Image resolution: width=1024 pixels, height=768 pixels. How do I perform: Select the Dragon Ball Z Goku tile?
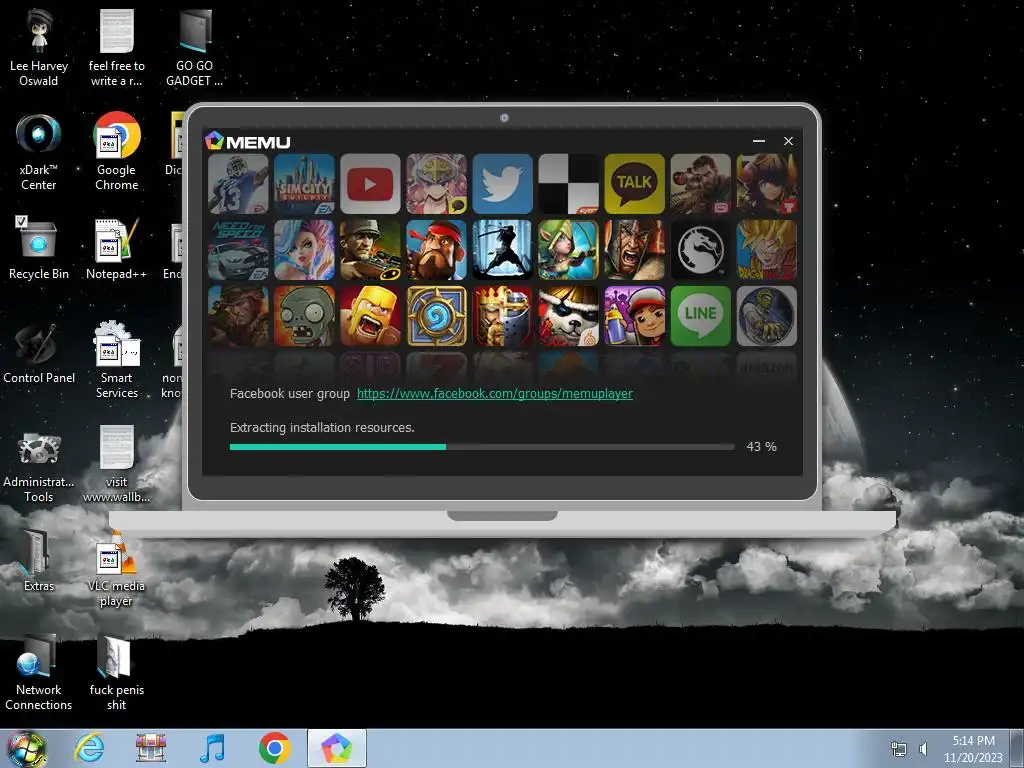[x=767, y=250]
